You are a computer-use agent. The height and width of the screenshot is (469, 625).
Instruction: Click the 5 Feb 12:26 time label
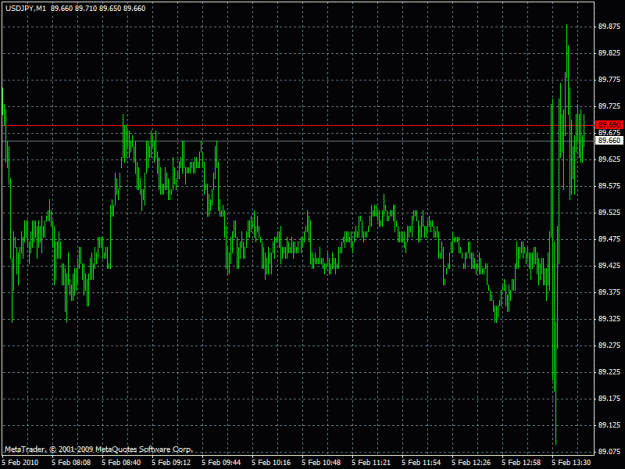pyautogui.click(x=471, y=462)
